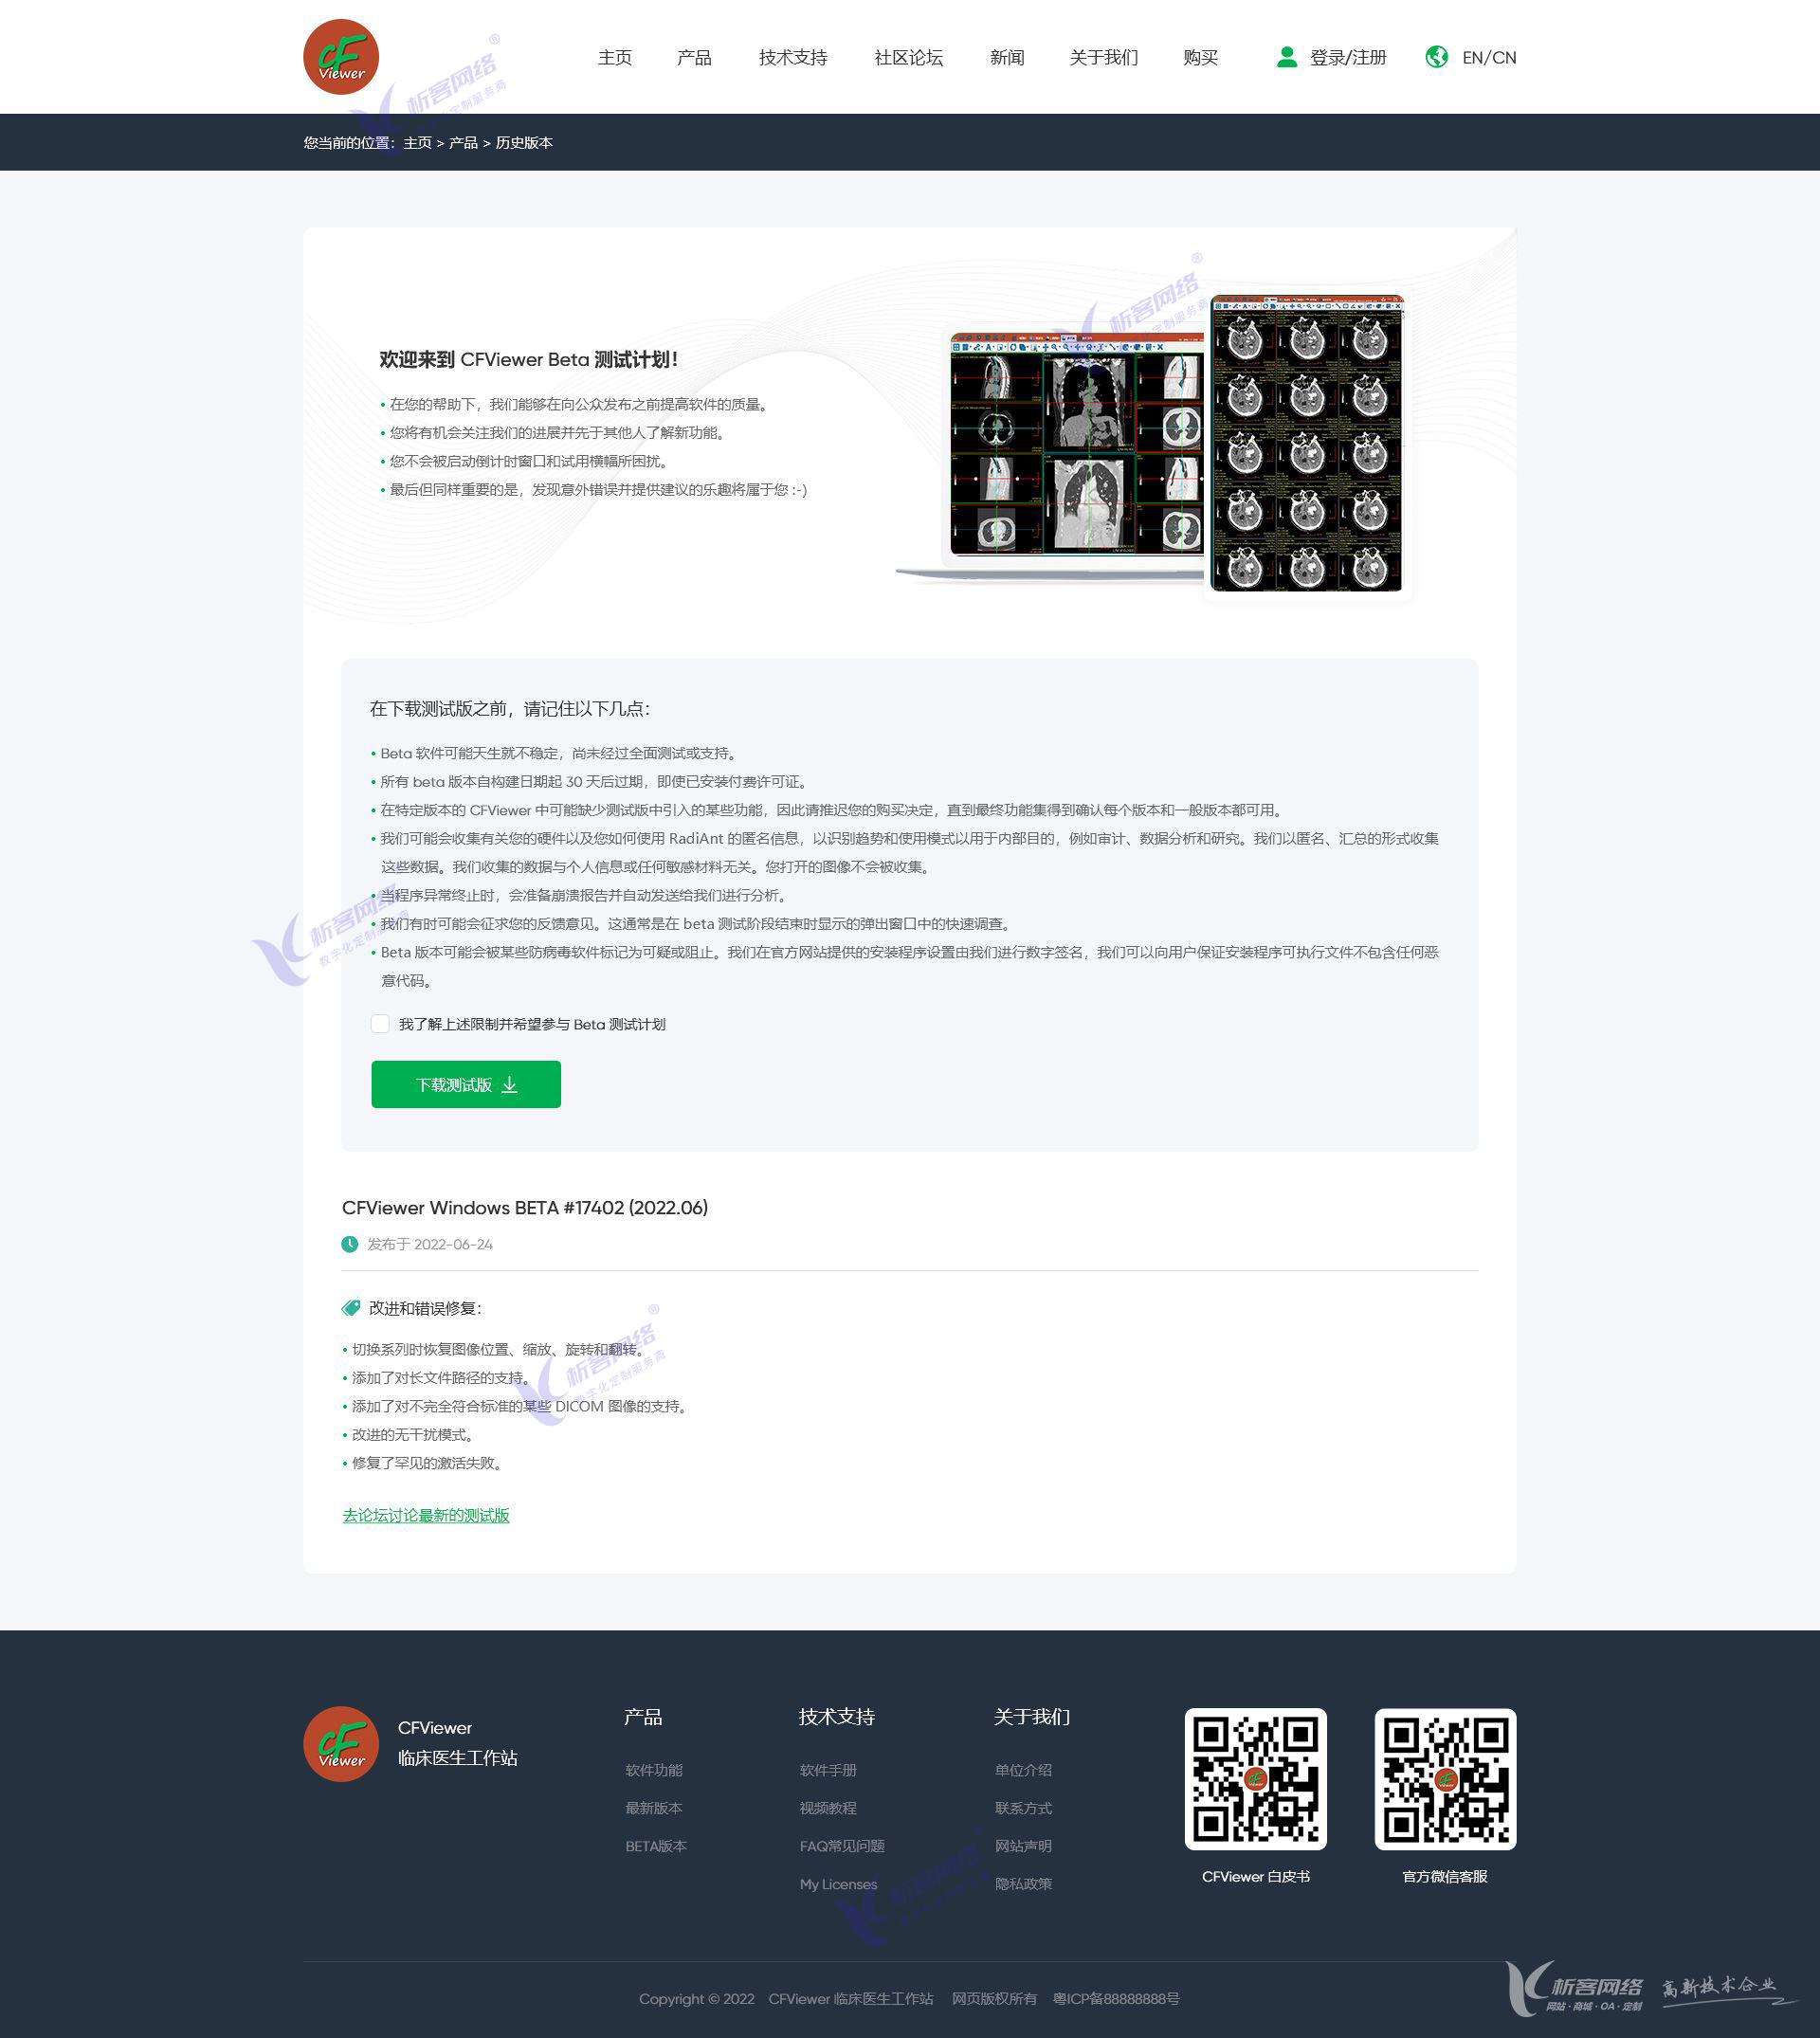The height and width of the screenshot is (2038, 1820).
Task: Click 登录/注册 link
Action: 1347,58
